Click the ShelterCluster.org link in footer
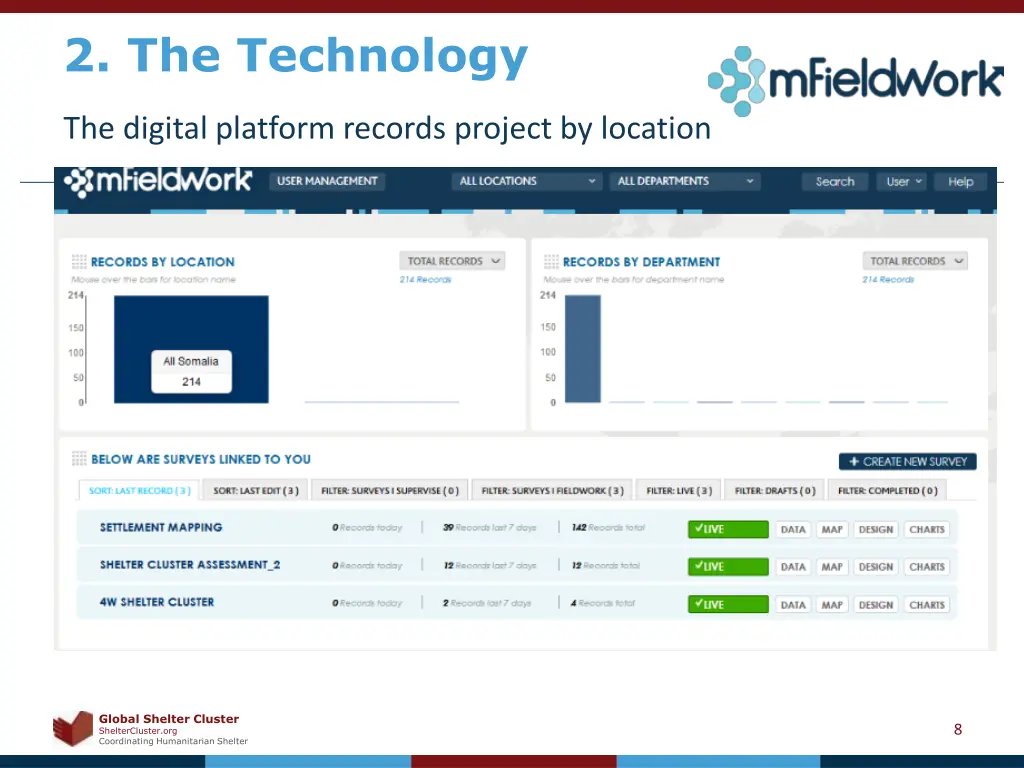 (x=138, y=731)
